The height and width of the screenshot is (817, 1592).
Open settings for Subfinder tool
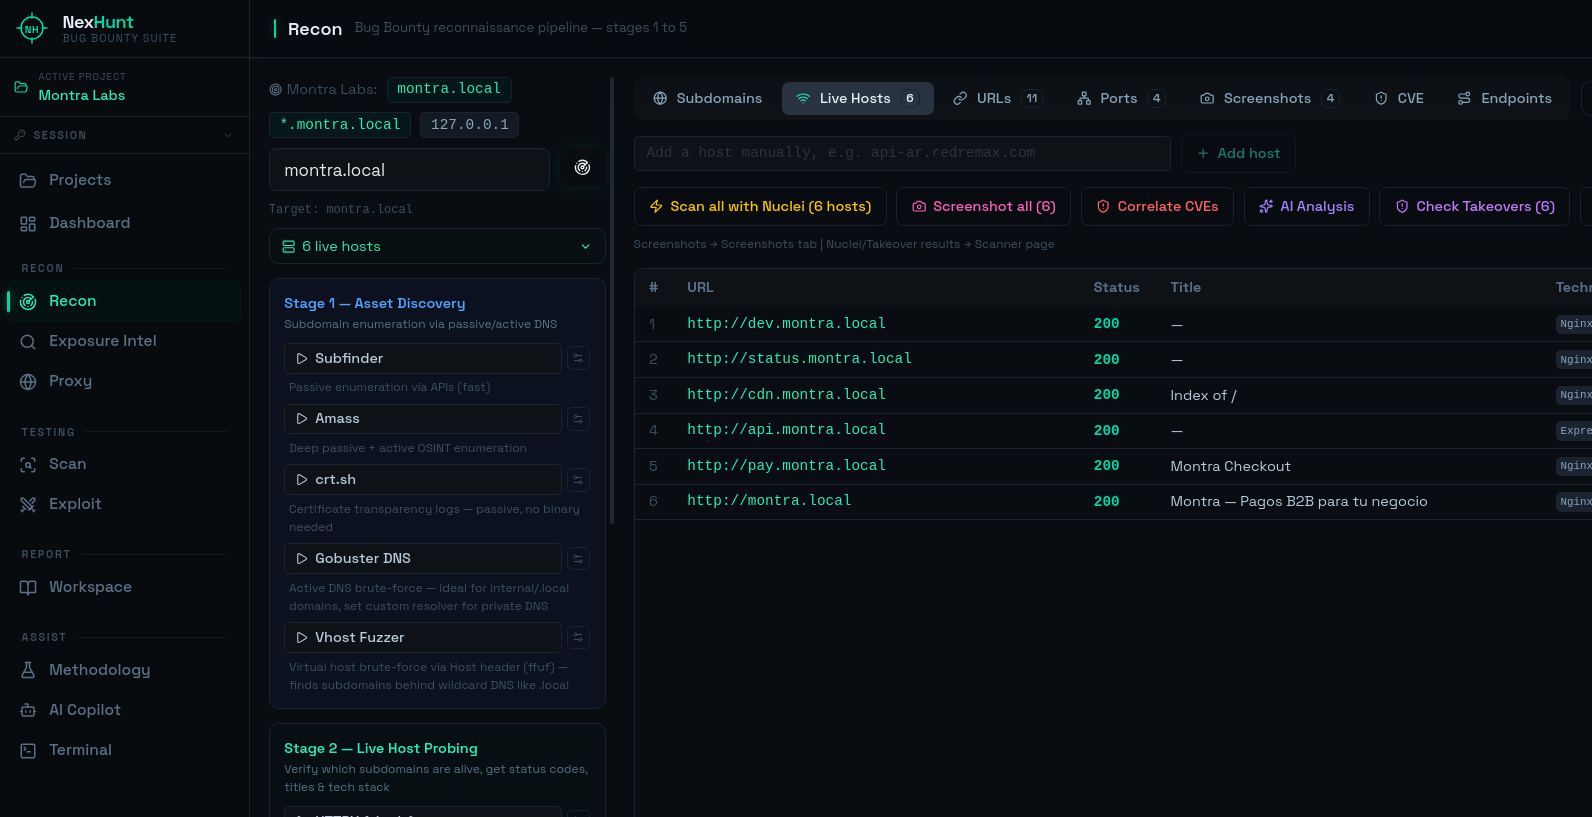(578, 359)
